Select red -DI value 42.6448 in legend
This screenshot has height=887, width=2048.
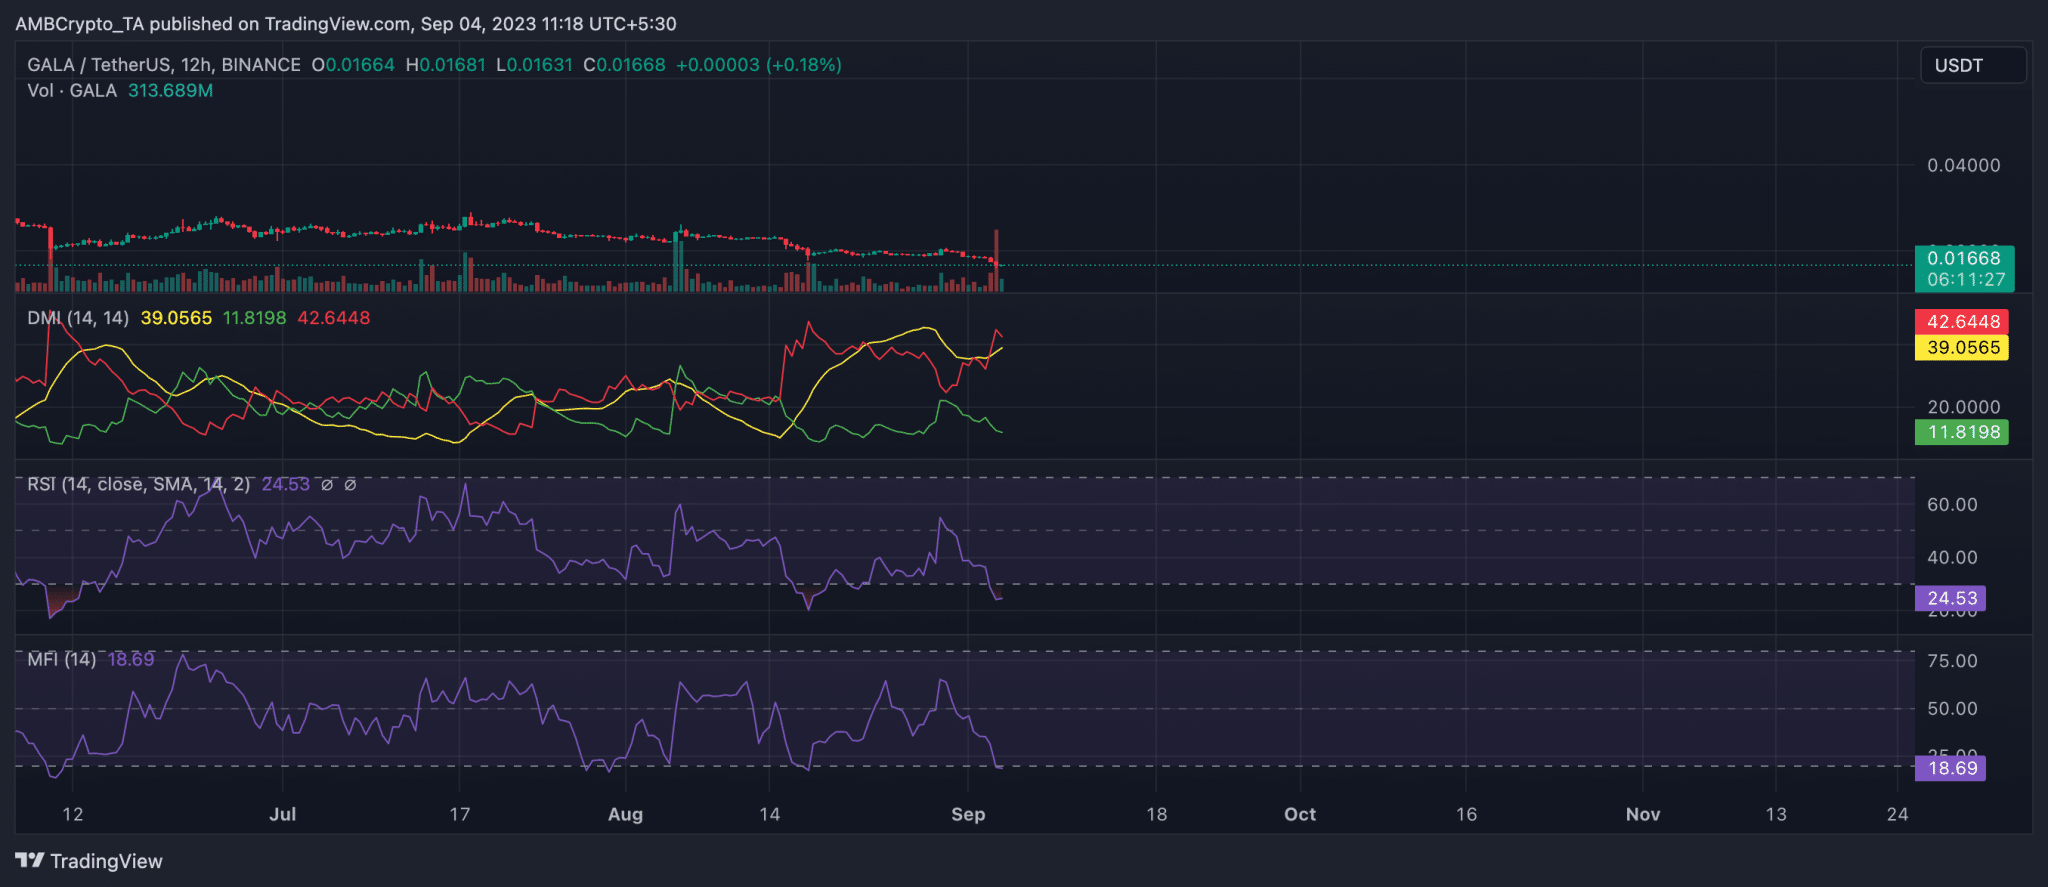334,318
